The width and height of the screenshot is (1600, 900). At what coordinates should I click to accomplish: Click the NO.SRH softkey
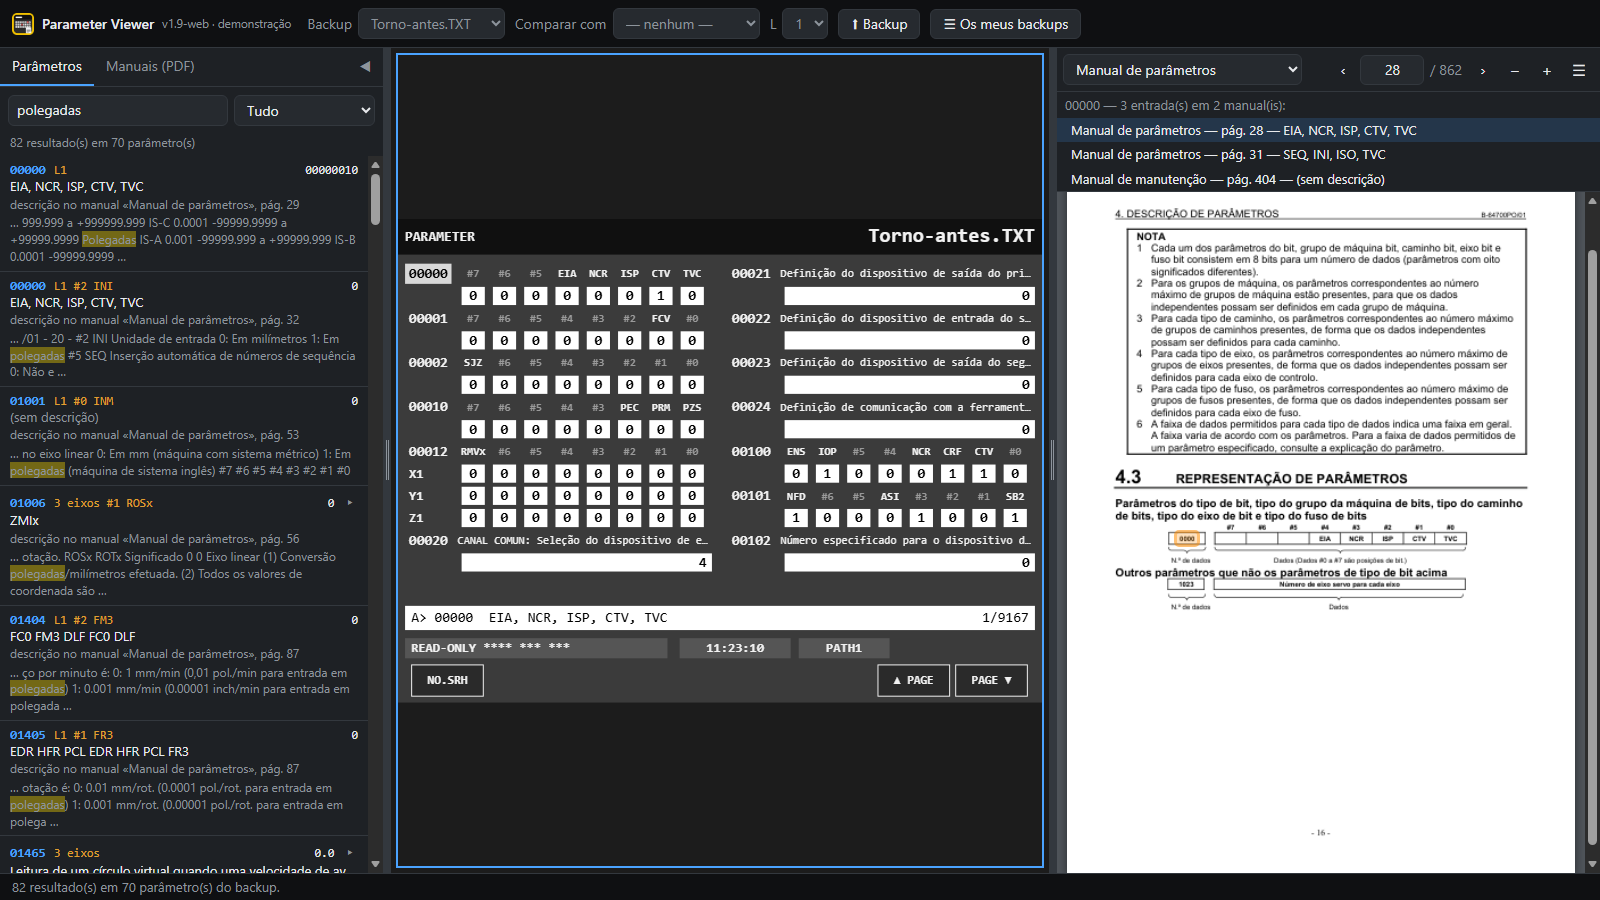(x=447, y=680)
